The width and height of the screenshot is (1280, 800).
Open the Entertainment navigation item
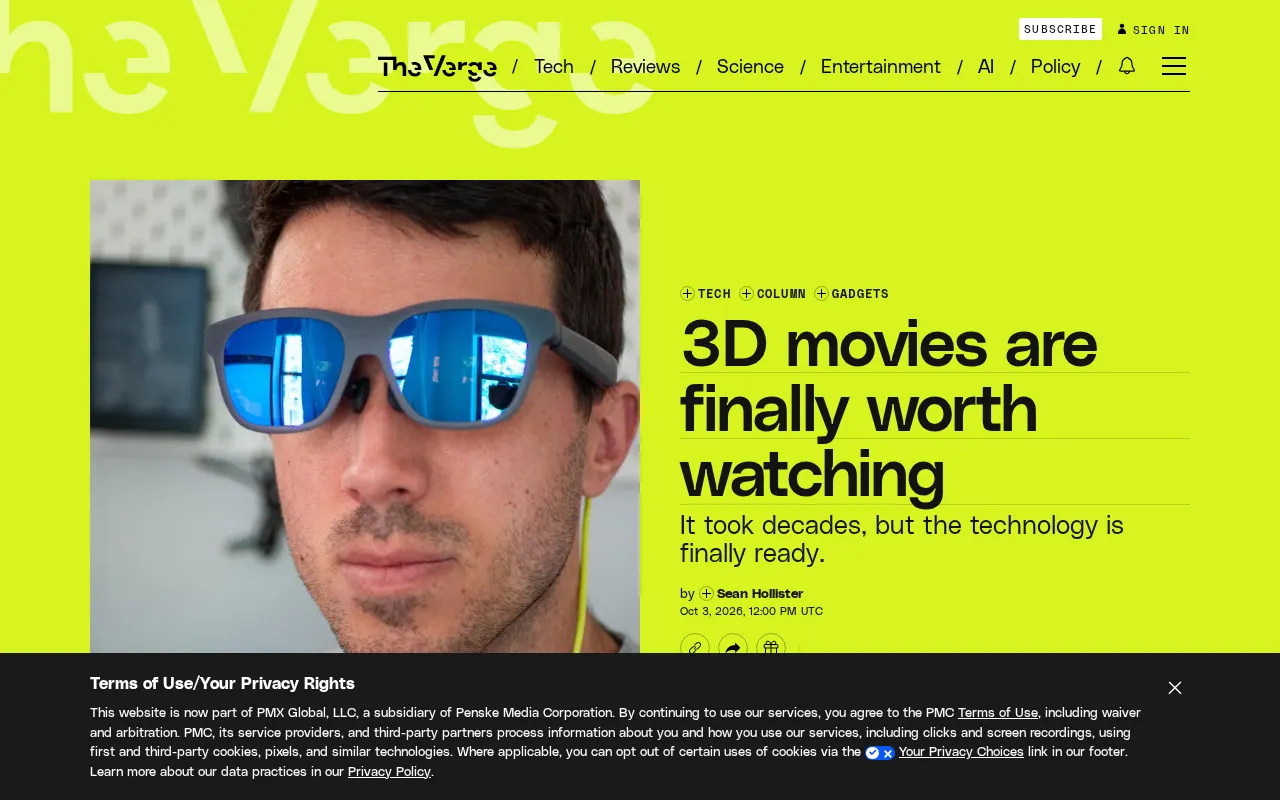[881, 66]
